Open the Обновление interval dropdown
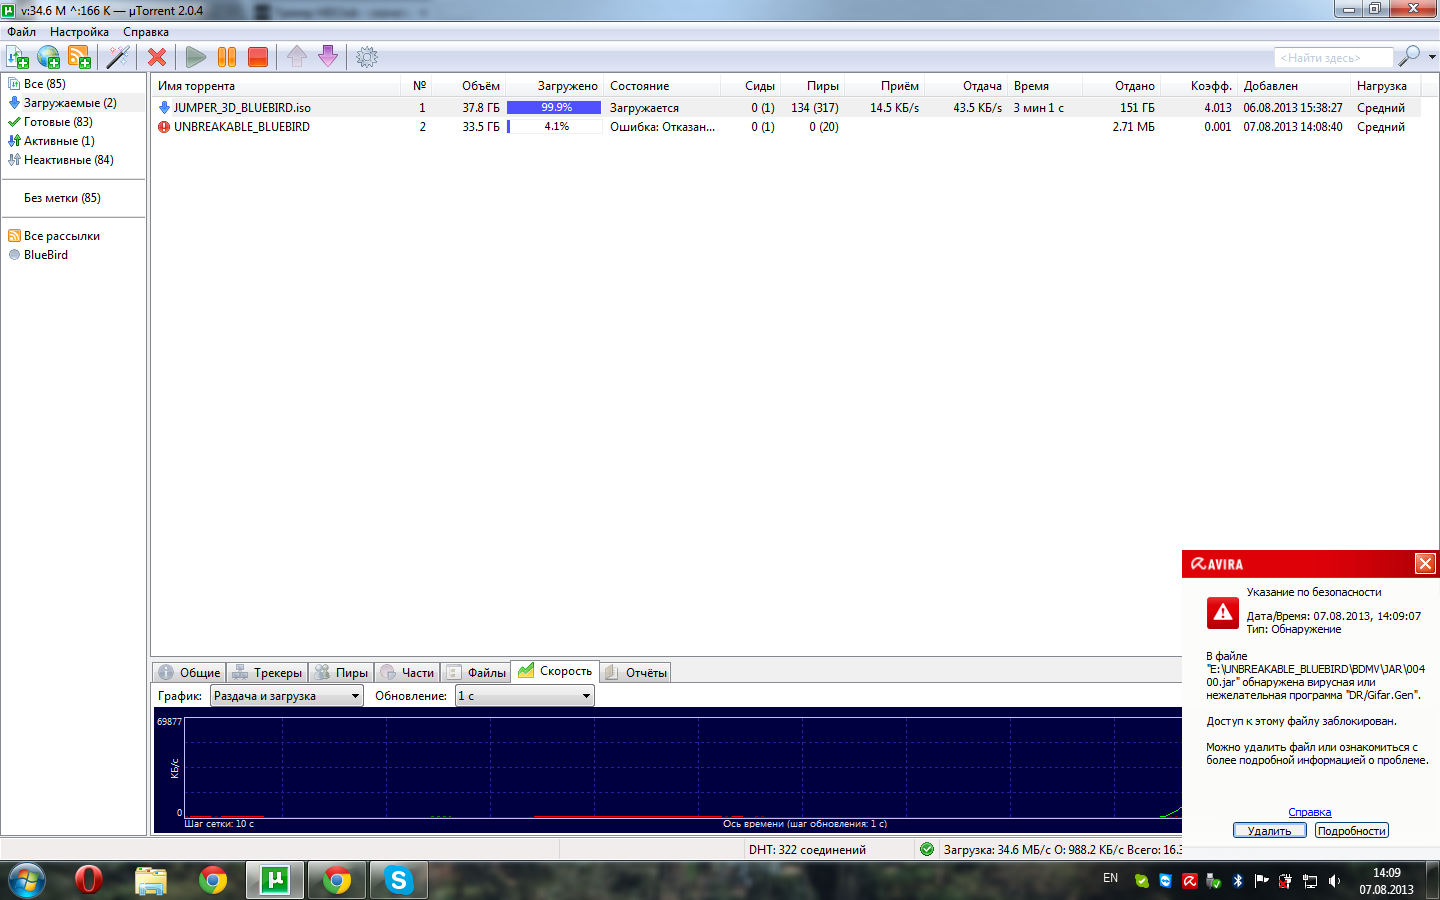 pyautogui.click(x=525, y=696)
